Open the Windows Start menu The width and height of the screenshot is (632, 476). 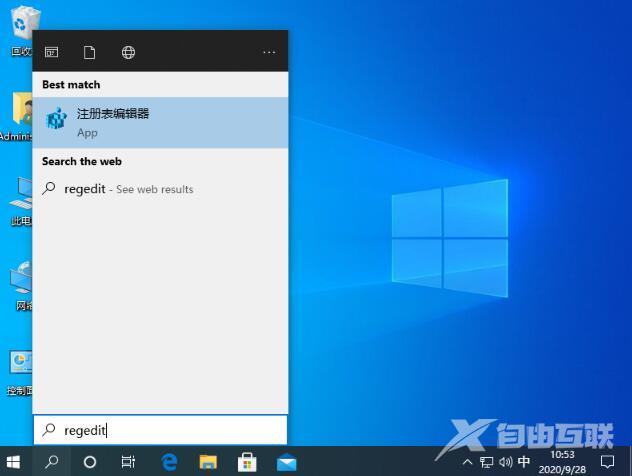click(x=15, y=462)
